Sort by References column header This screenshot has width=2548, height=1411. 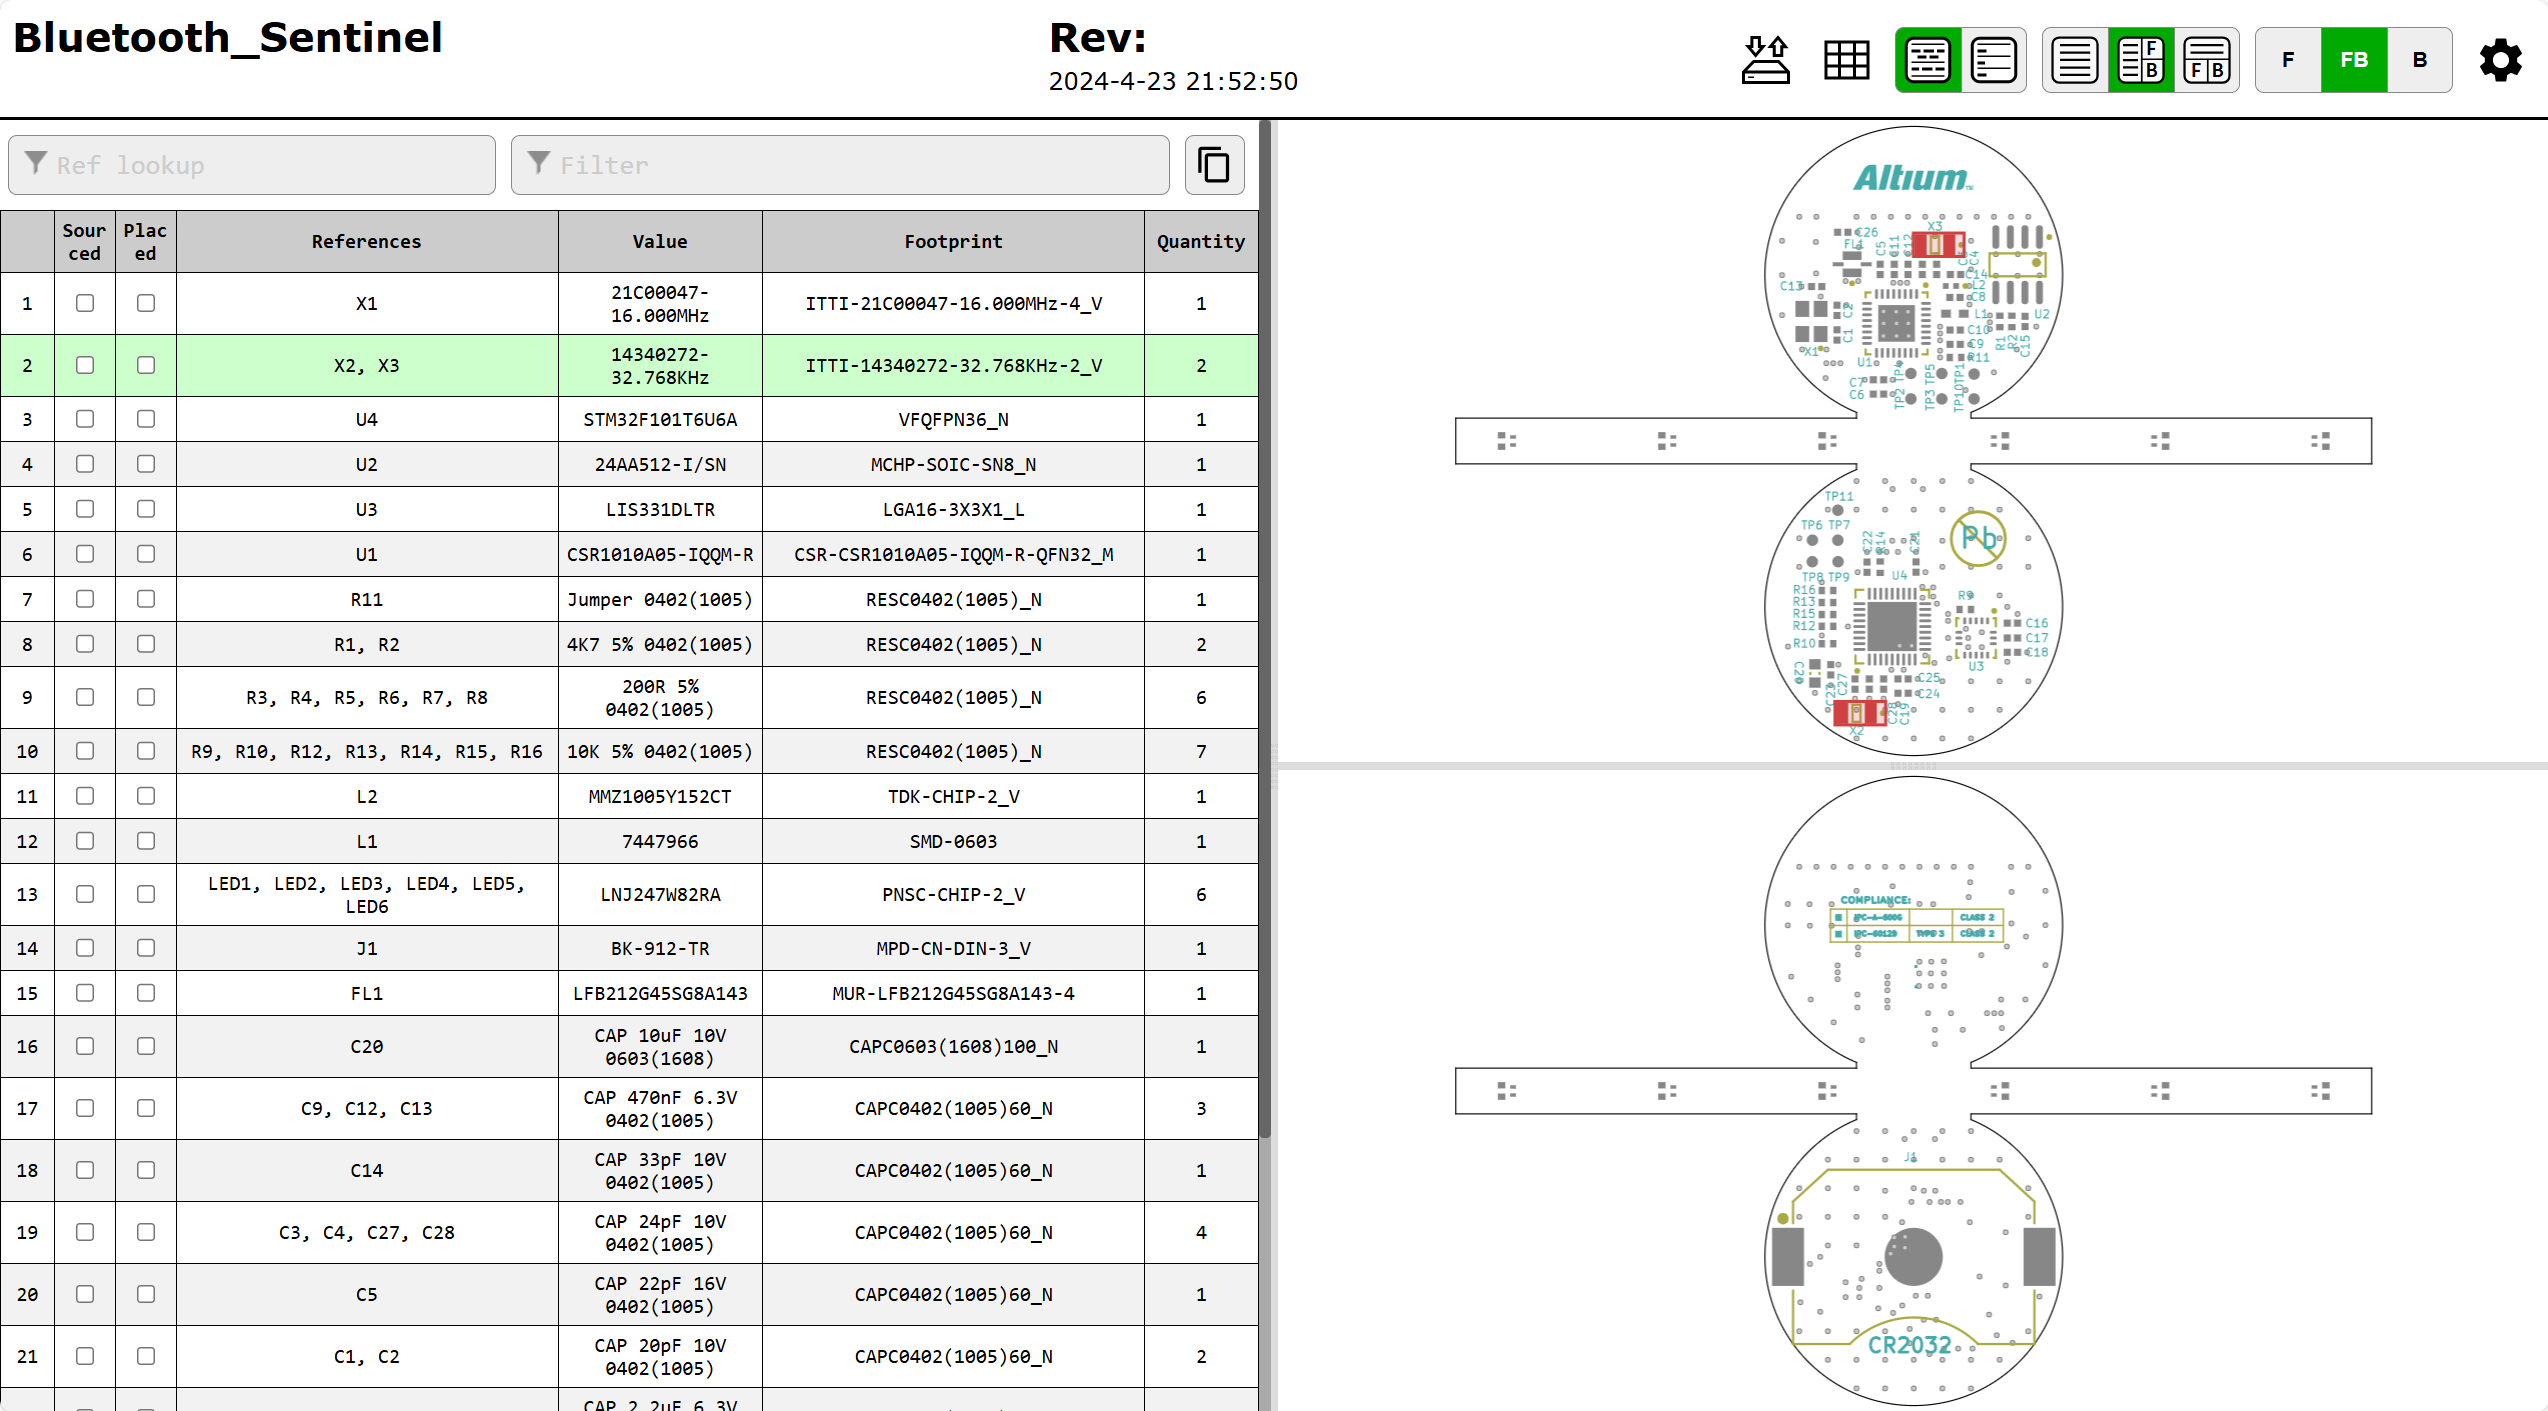pos(366,242)
